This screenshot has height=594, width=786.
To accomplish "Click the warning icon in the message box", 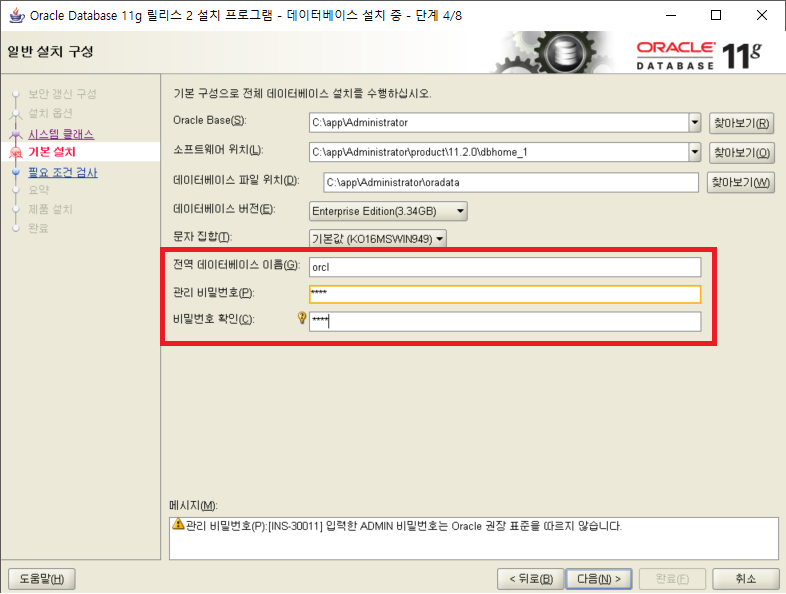I will (x=178, y=524).
